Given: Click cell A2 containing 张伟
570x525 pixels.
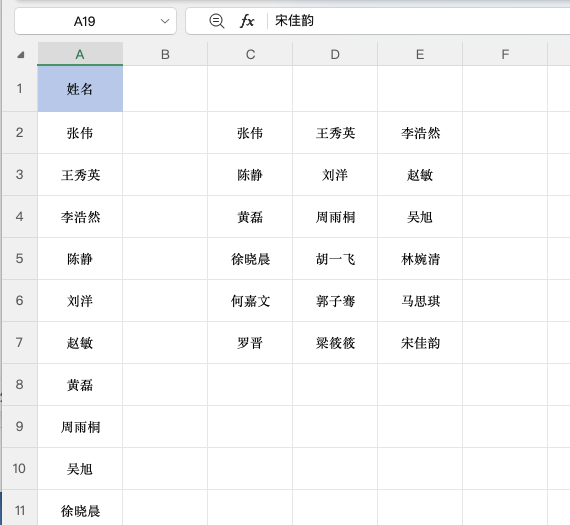Looking at the screenshot, I should [x=80, y=133].
